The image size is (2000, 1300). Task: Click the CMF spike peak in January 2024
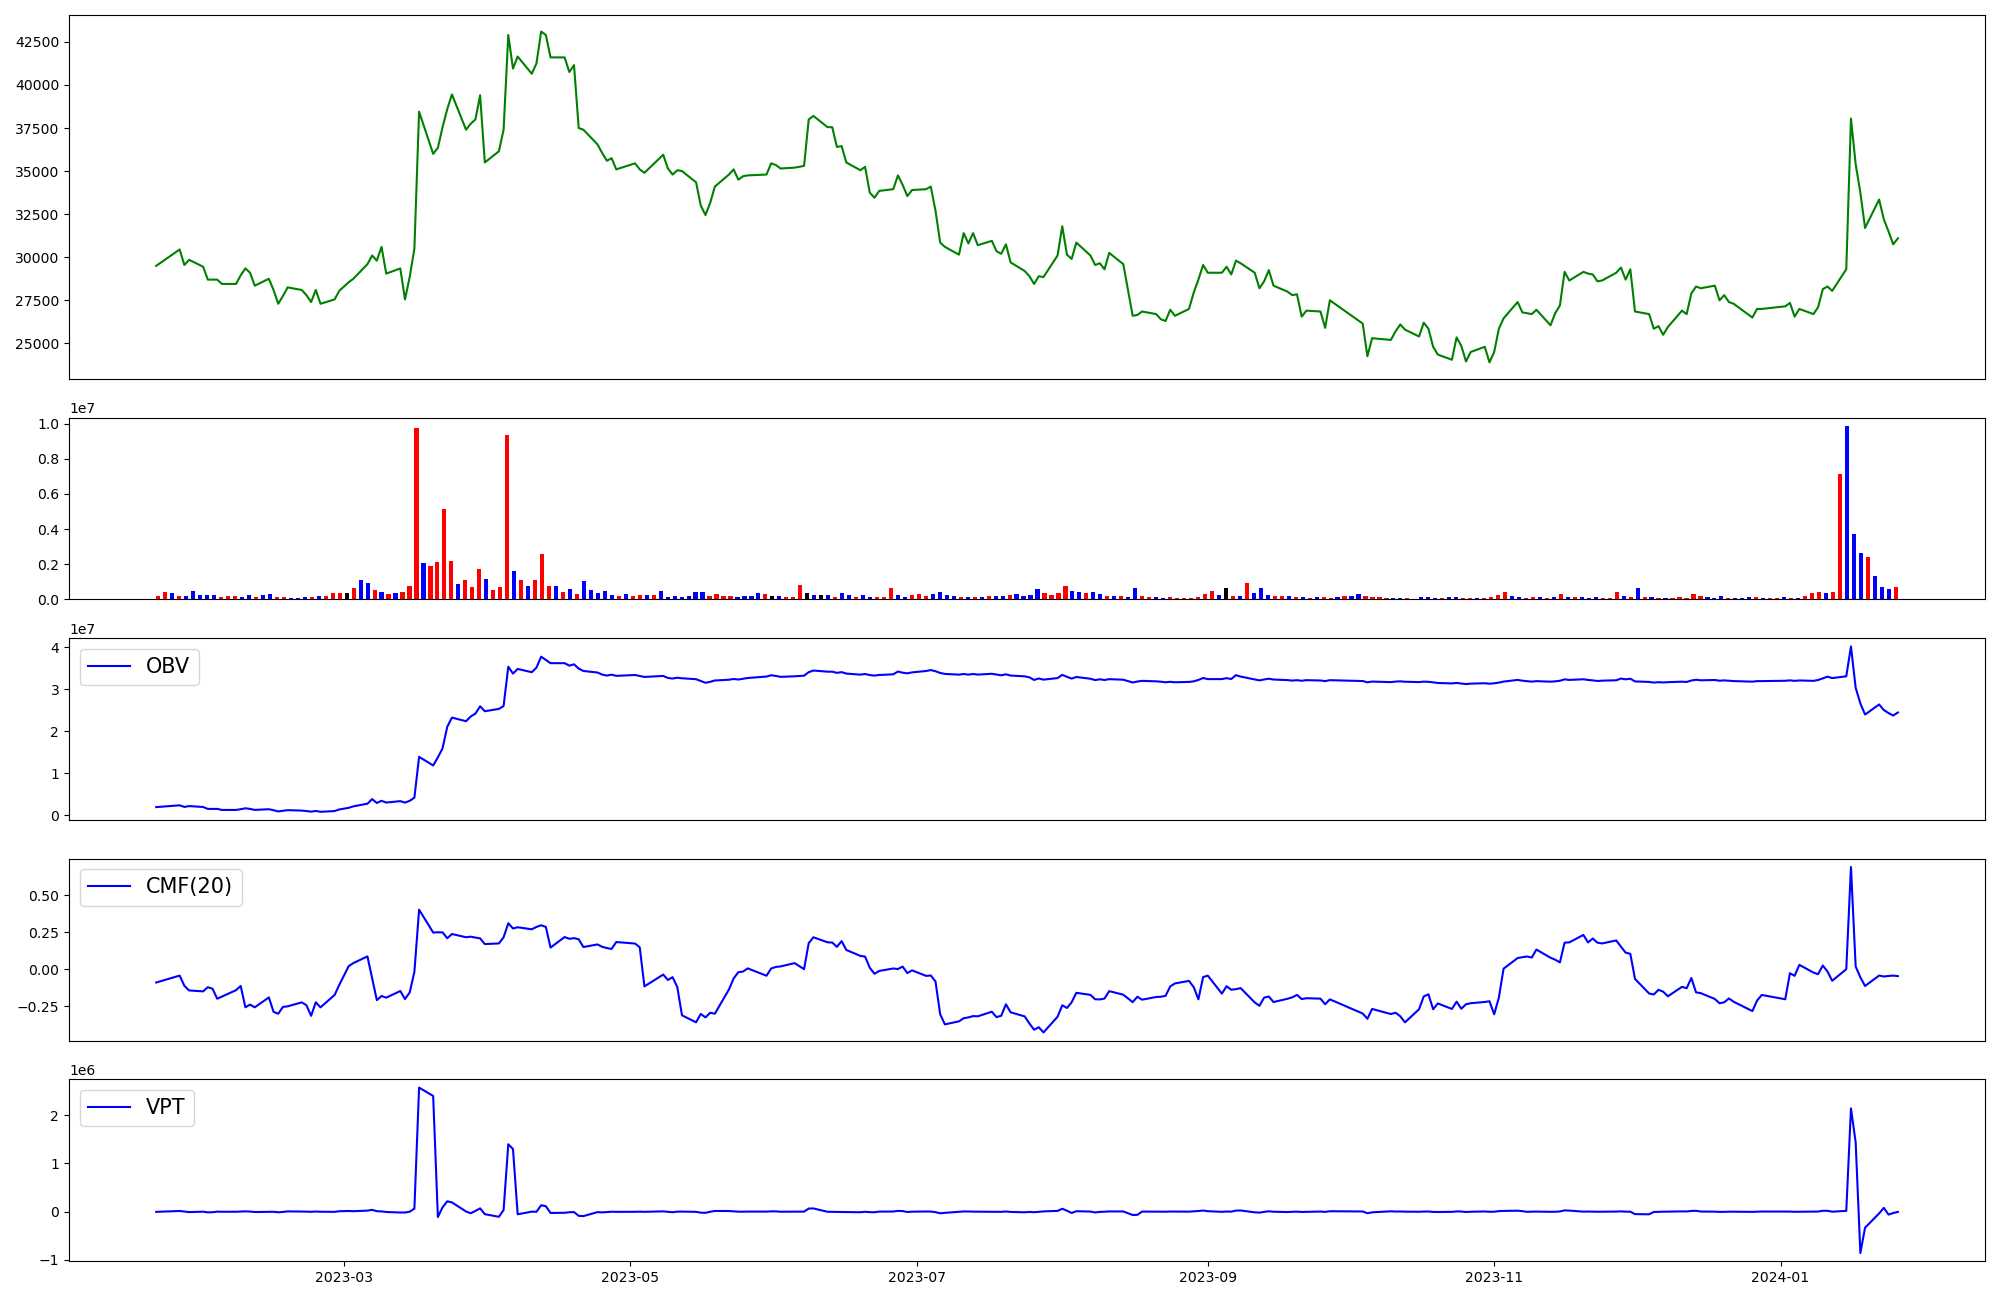click(x=1851, y=867)
